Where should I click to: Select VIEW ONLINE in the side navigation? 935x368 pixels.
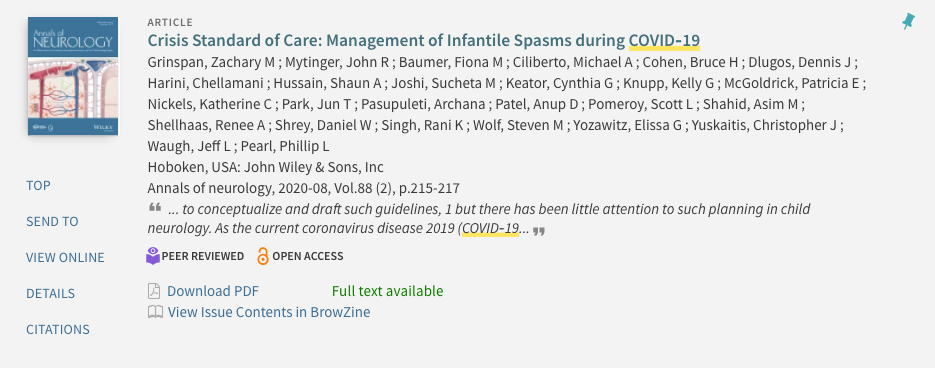click(x=65, y=257)
